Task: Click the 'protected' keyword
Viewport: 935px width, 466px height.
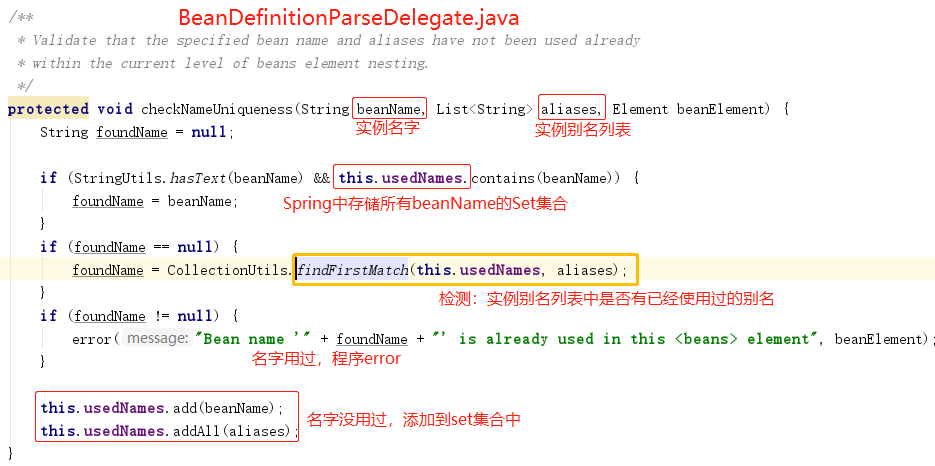Action: [x=48, y=109]
